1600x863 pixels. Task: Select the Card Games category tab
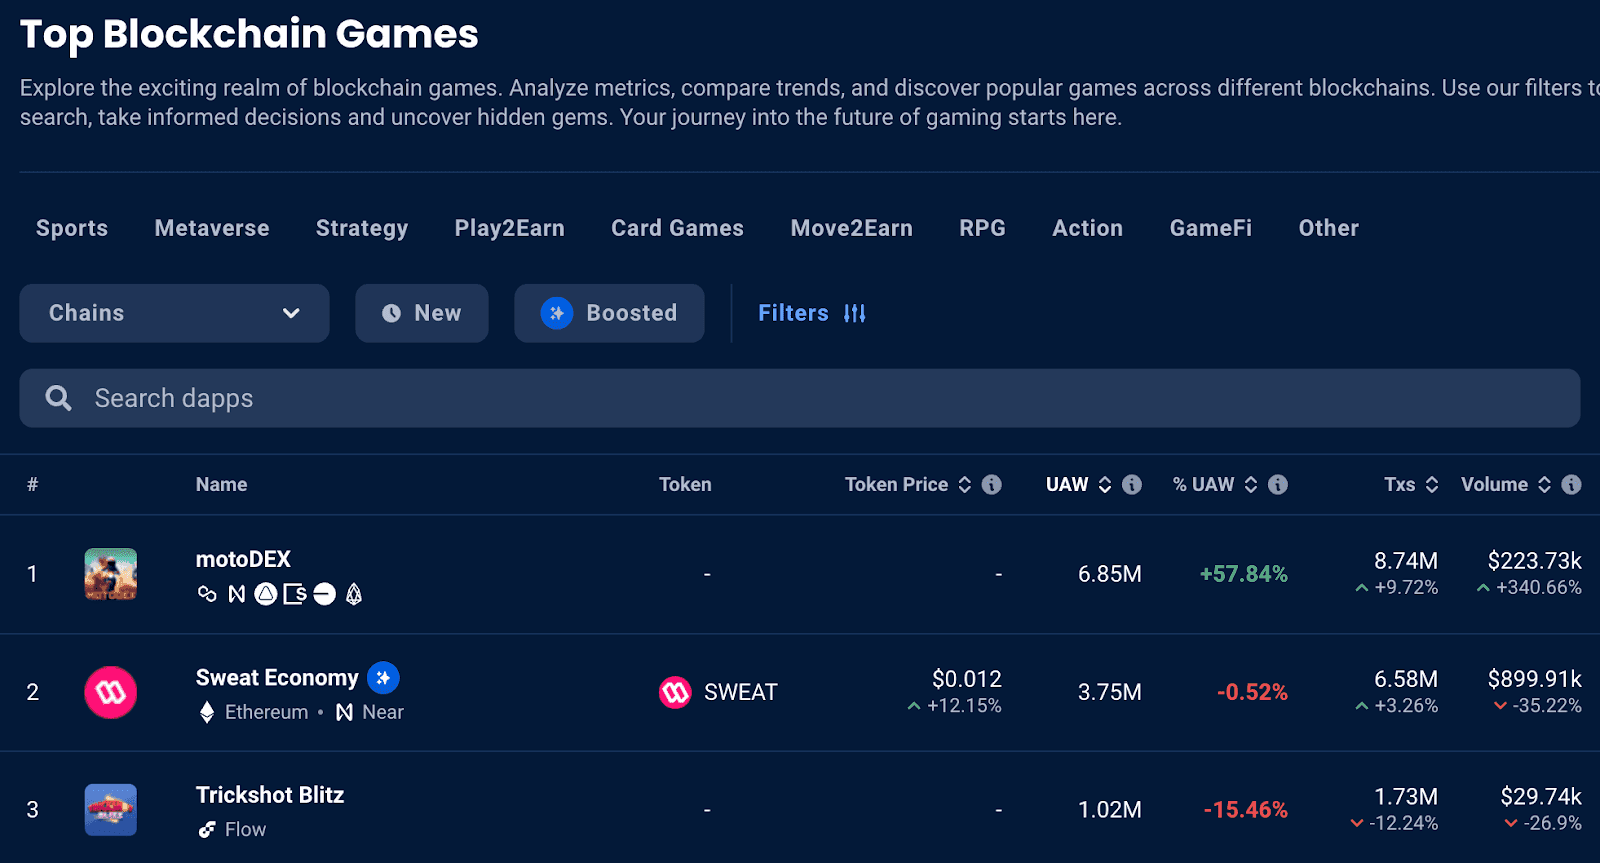click(678, 228)
